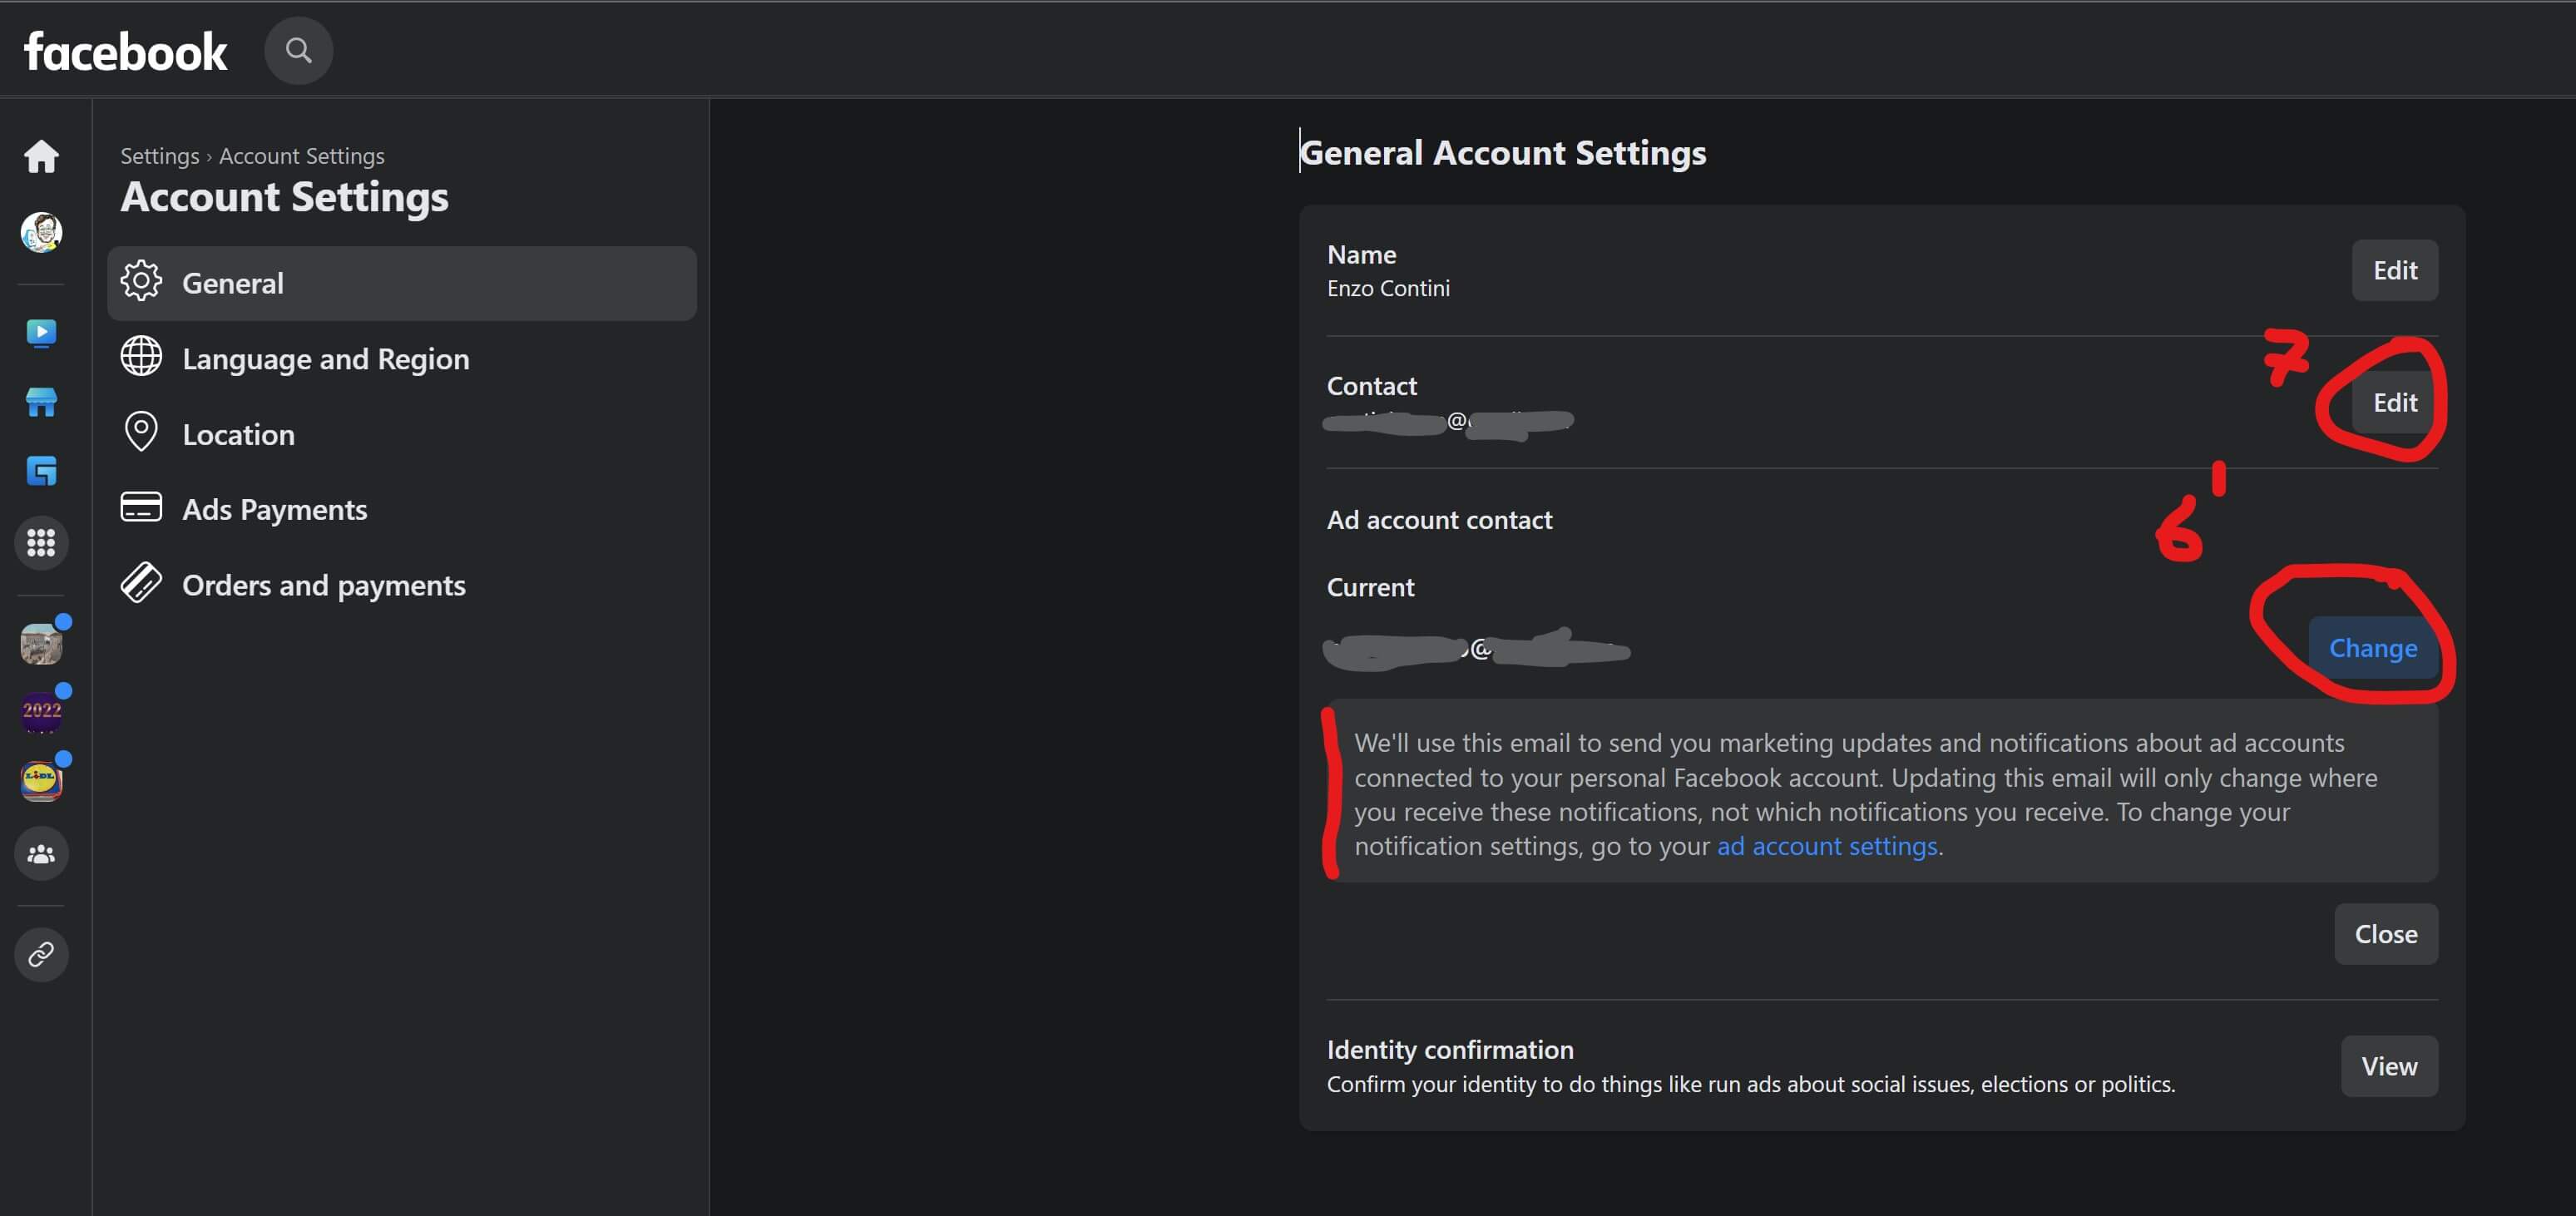Select the General settings tab

pyautogui.click(x=401, y=283)
